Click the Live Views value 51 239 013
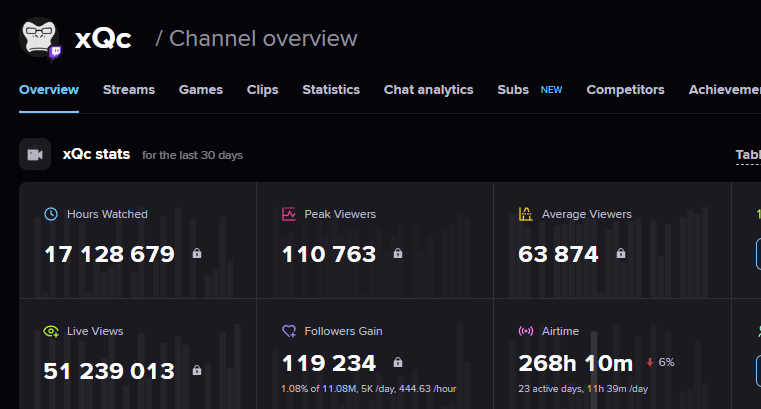The height and width of the screenshot is (409, 761). click(x=109, y=371)
